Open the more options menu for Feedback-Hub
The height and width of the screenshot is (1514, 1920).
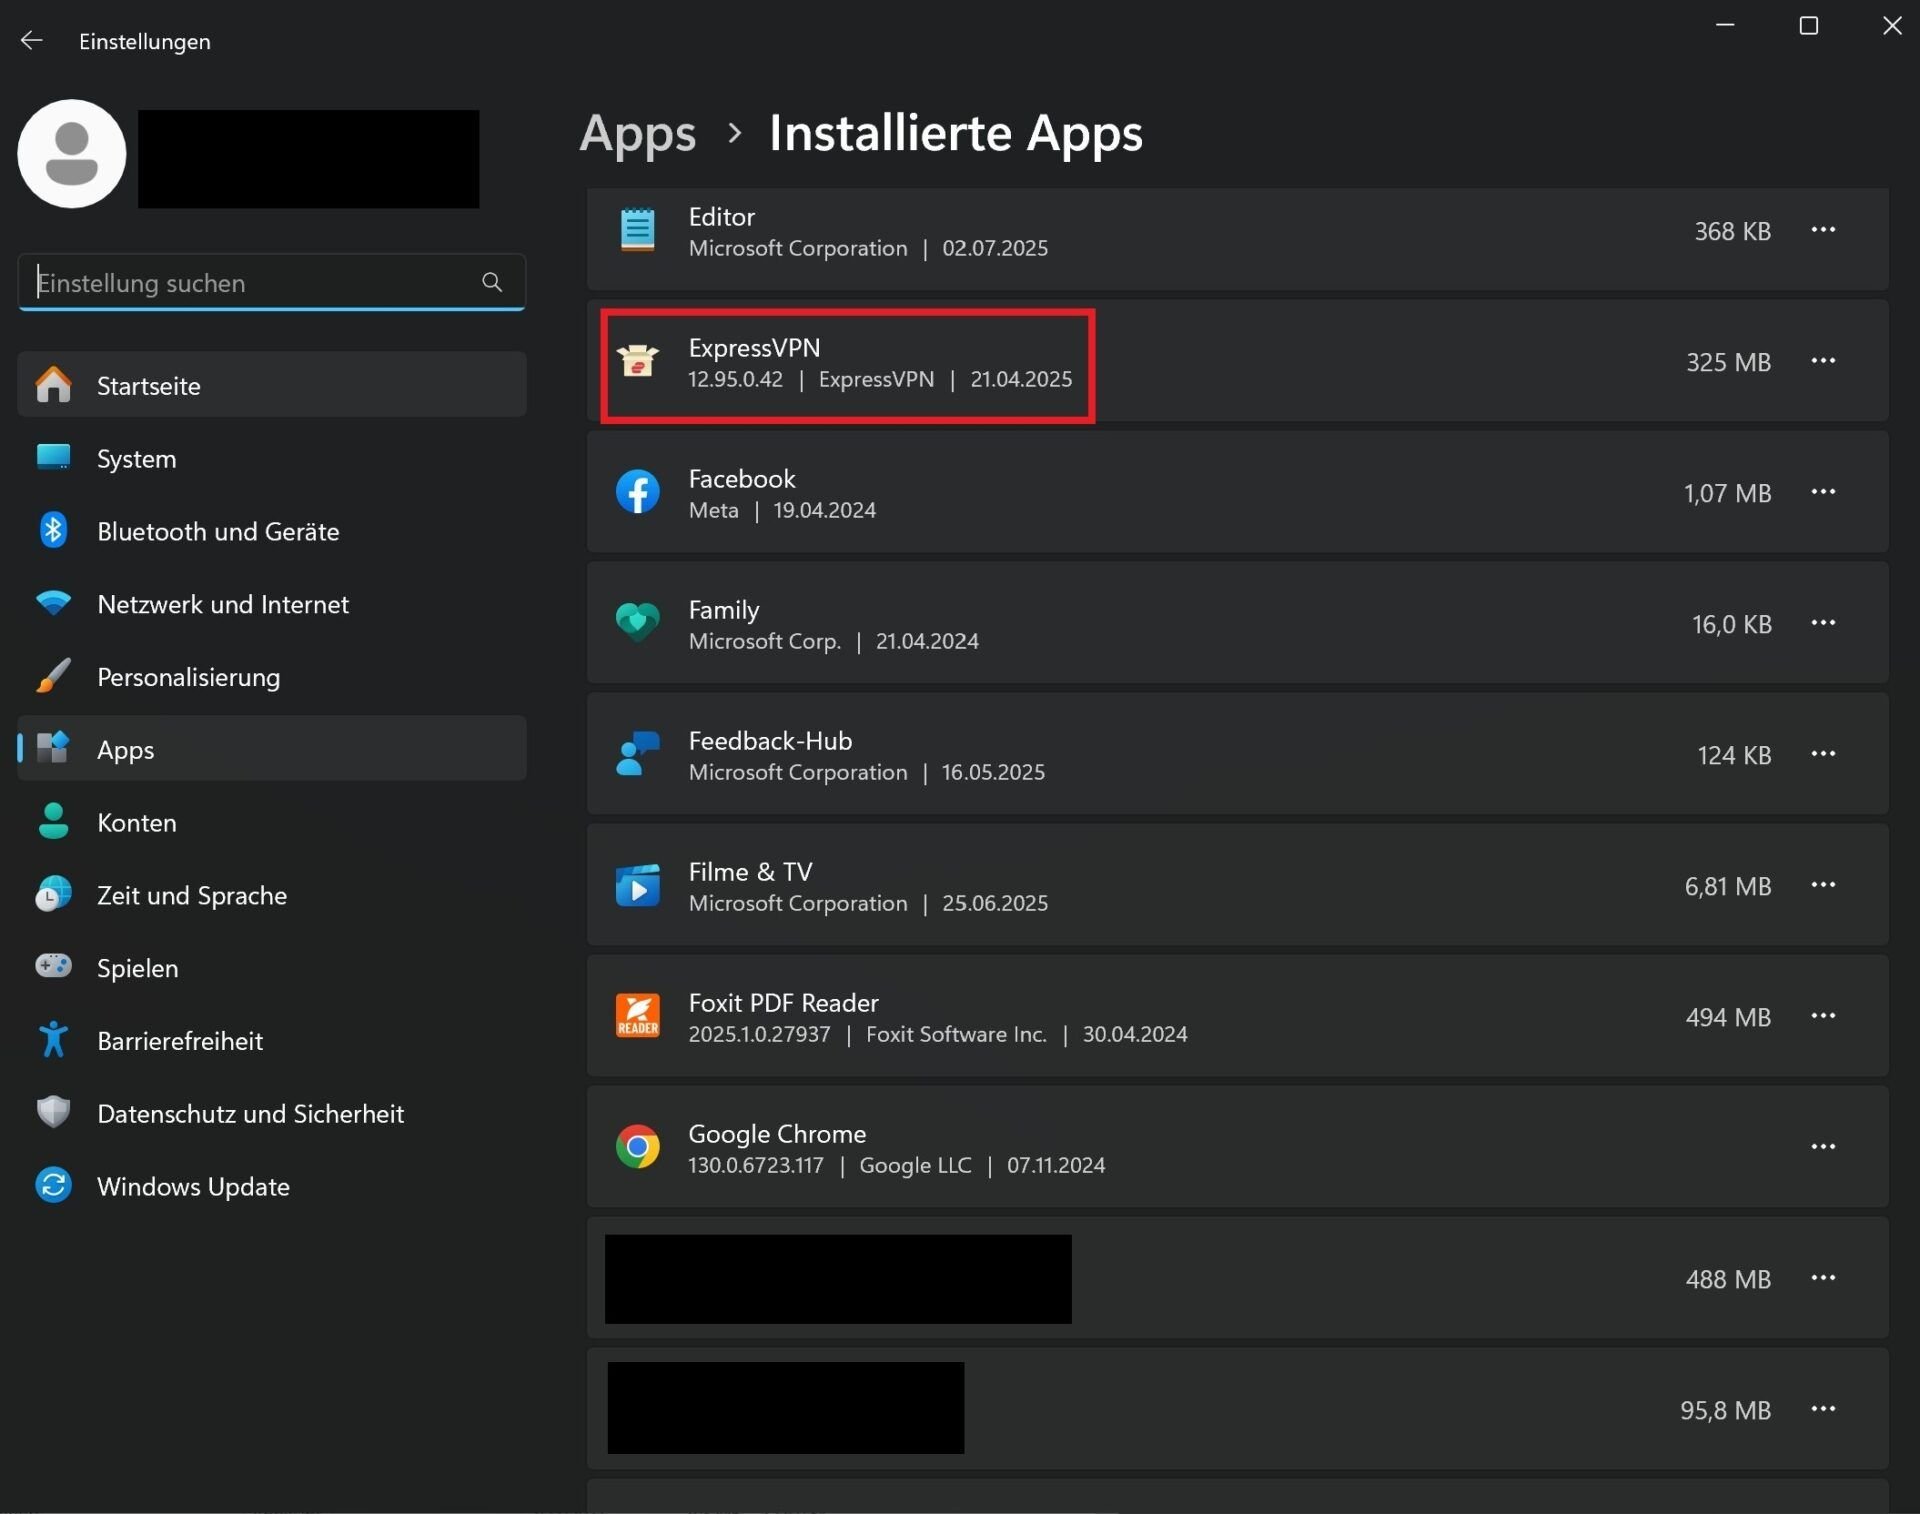point(1823,754)
